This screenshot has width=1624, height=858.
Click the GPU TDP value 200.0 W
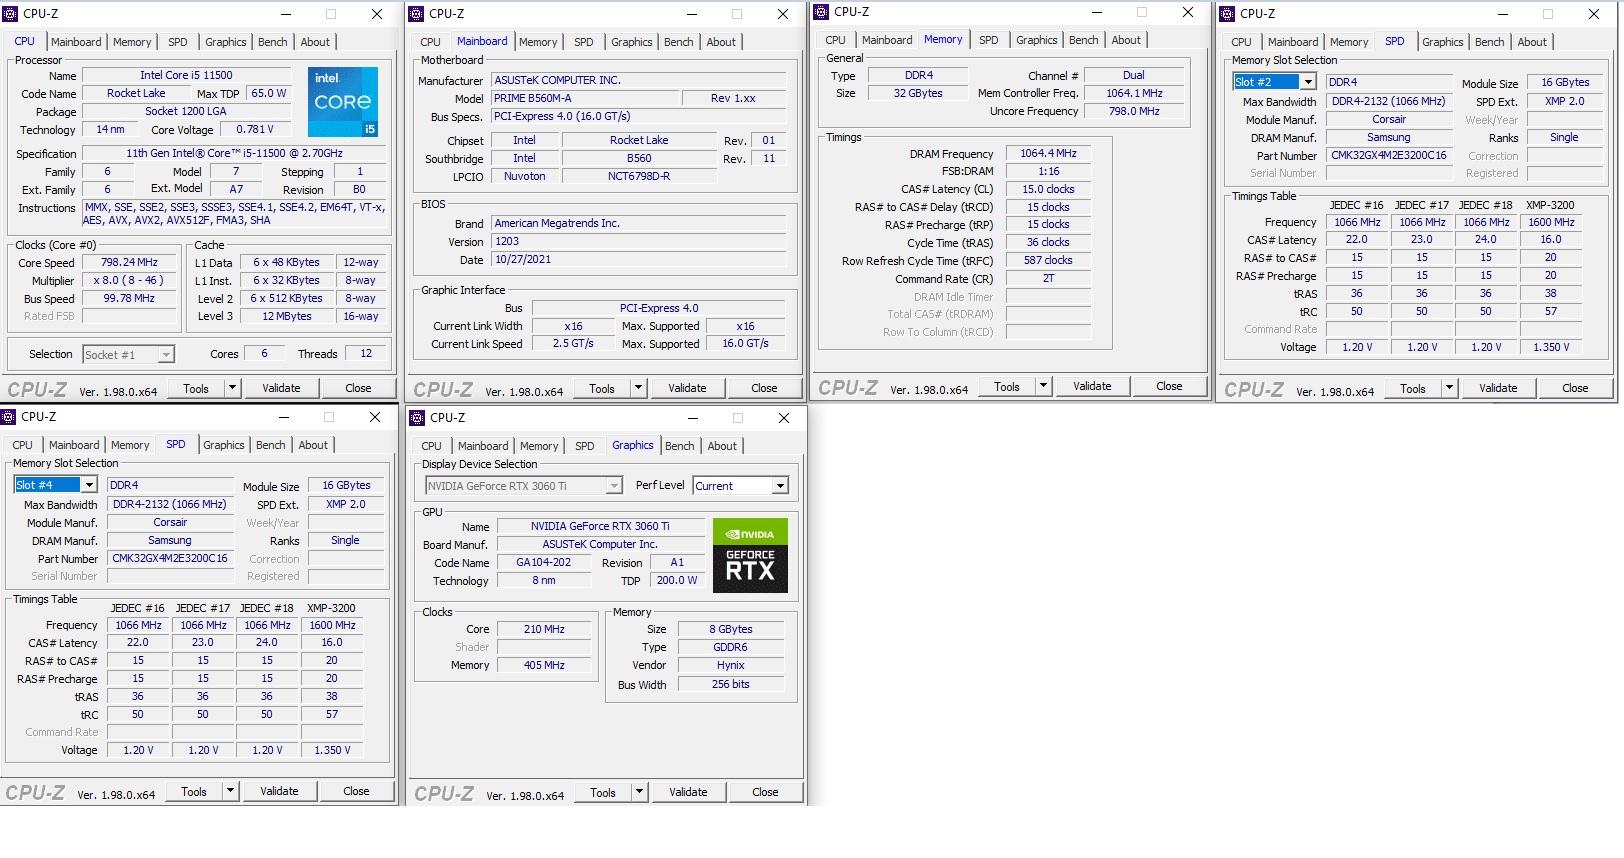[x=677, y=580]
